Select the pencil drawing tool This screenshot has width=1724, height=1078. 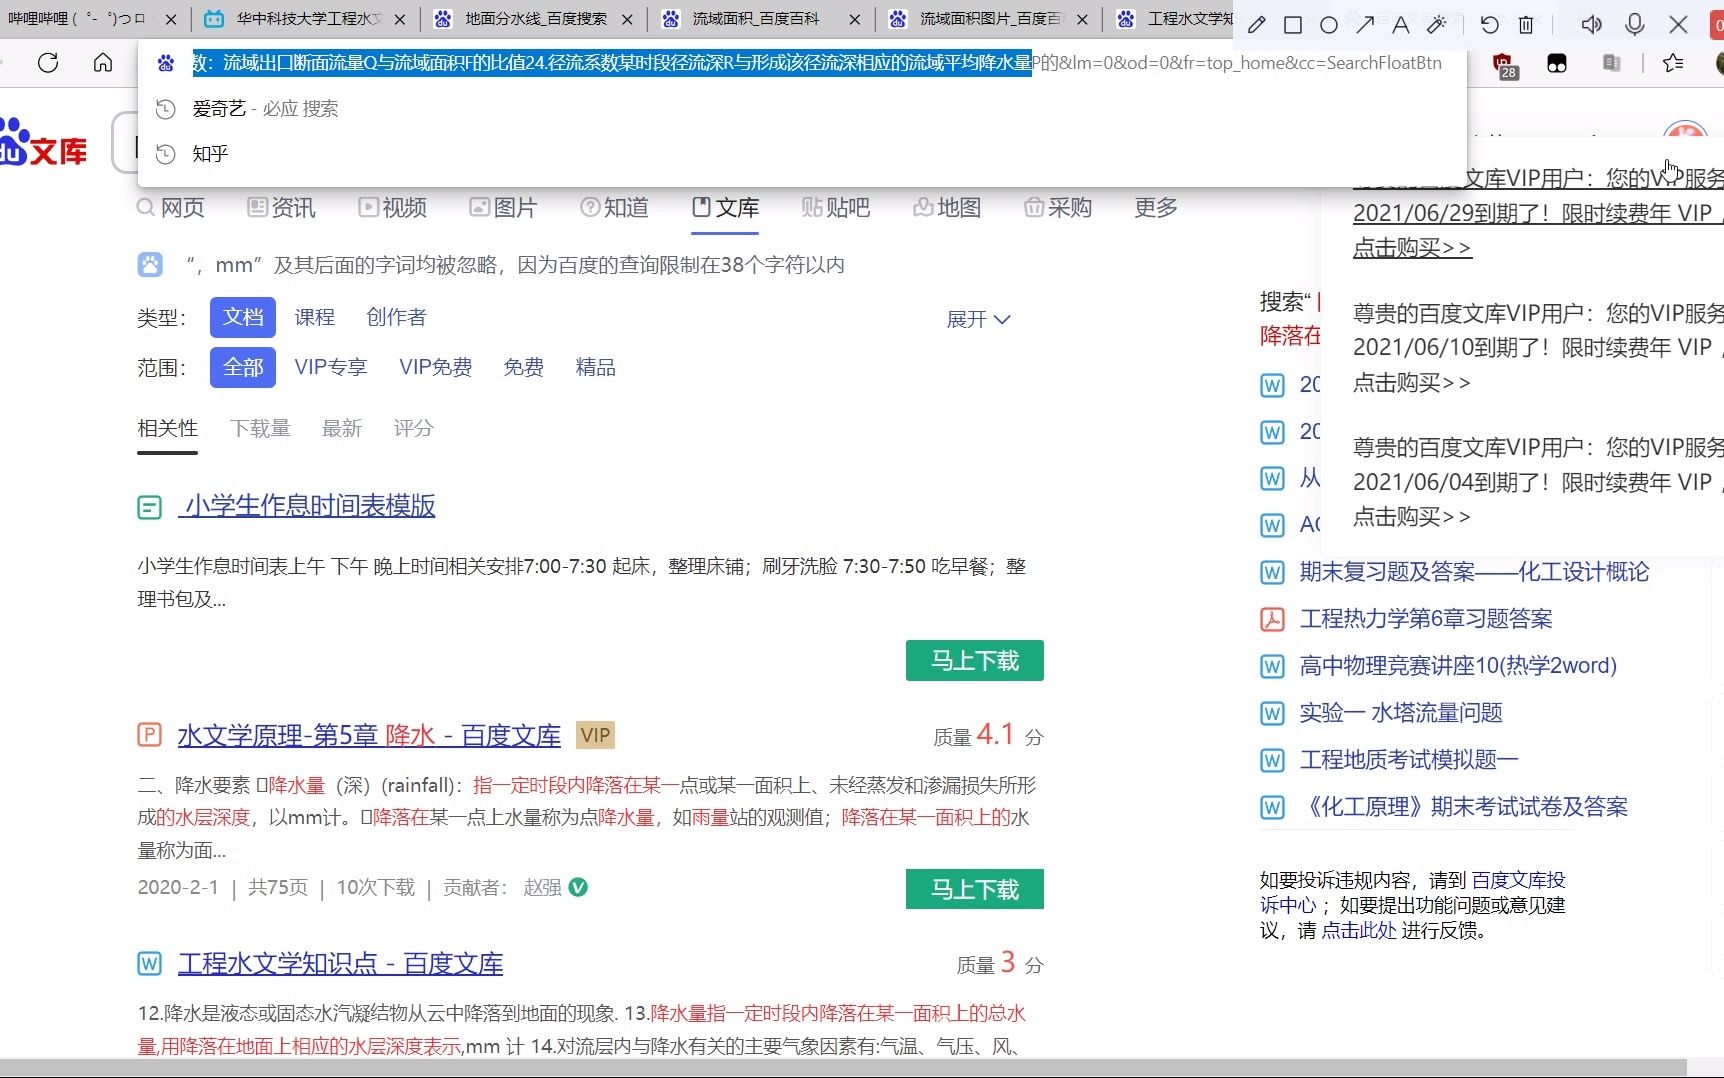coord(1257,24)
